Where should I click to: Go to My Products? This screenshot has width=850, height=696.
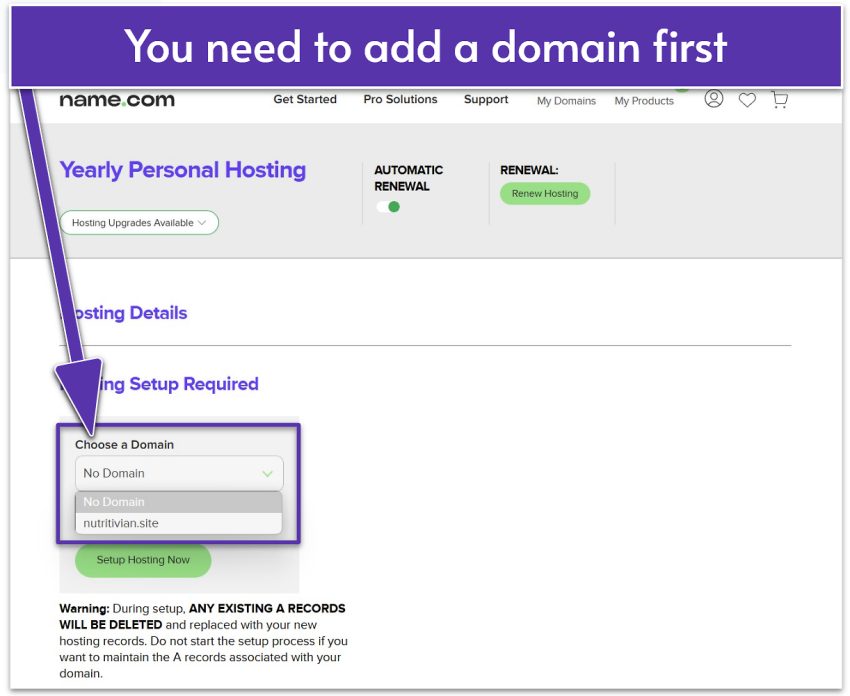point(643,101)
